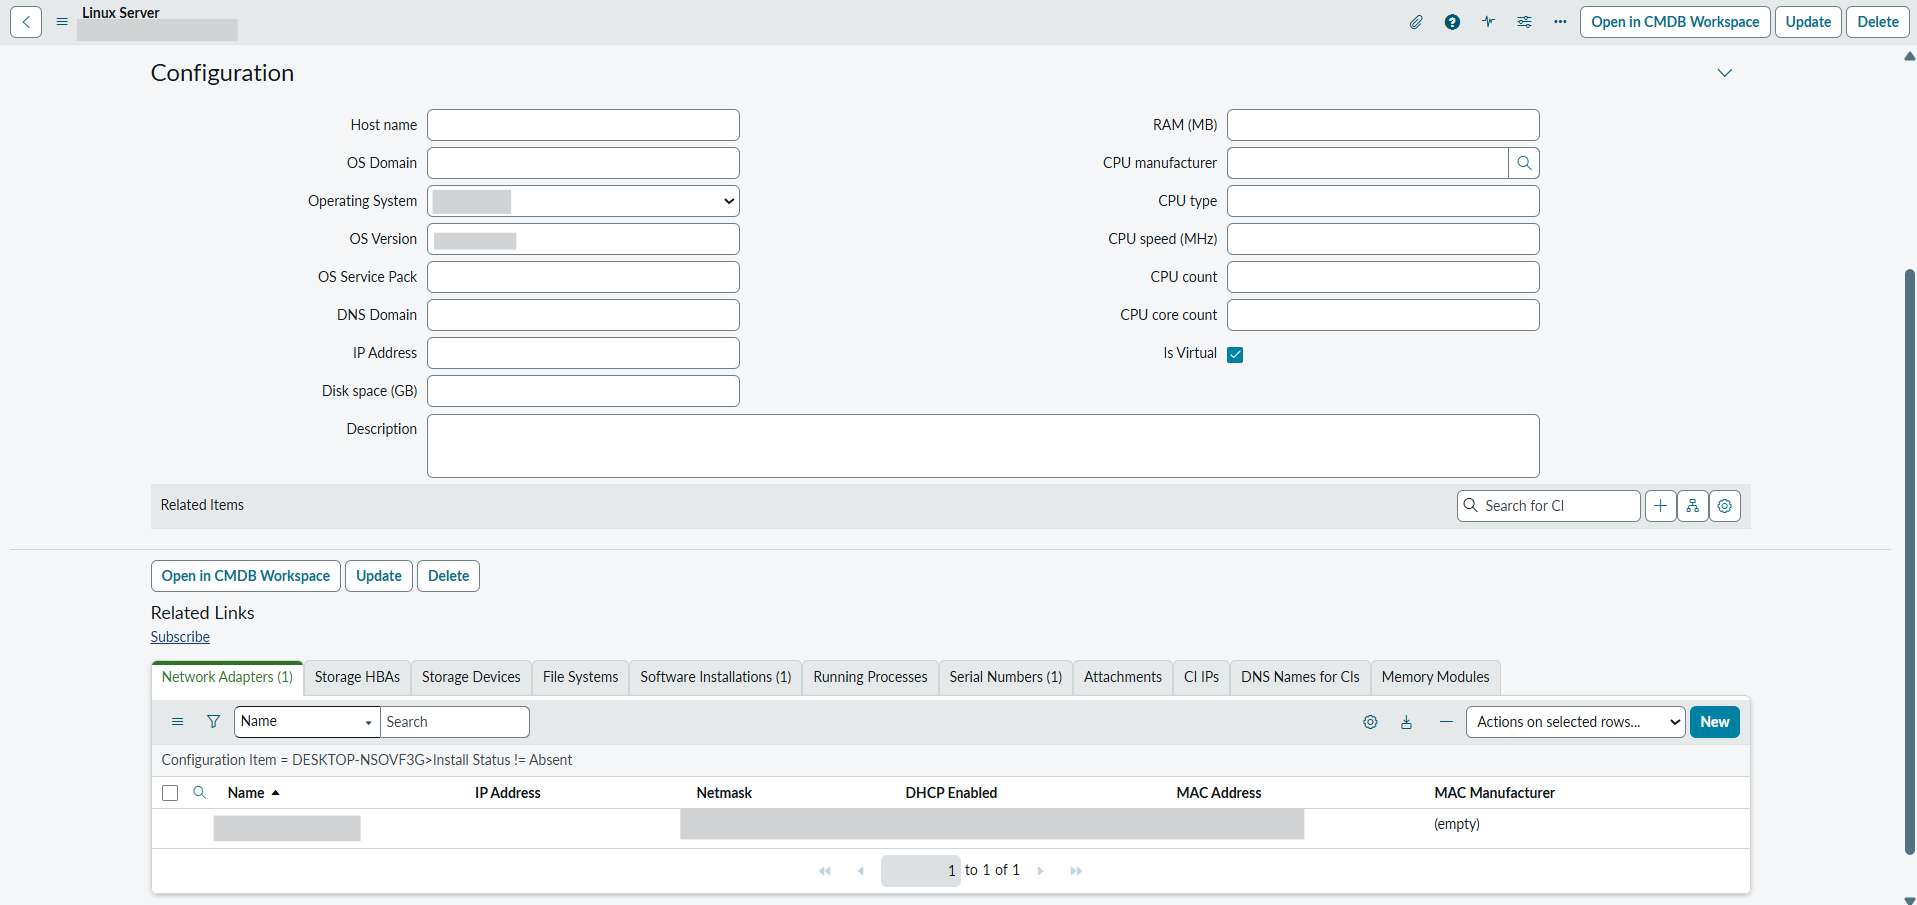This screenshot has width=1917, height=905.
Task: Open the activity stream pulse icon
Action: tap(1488, 22)
